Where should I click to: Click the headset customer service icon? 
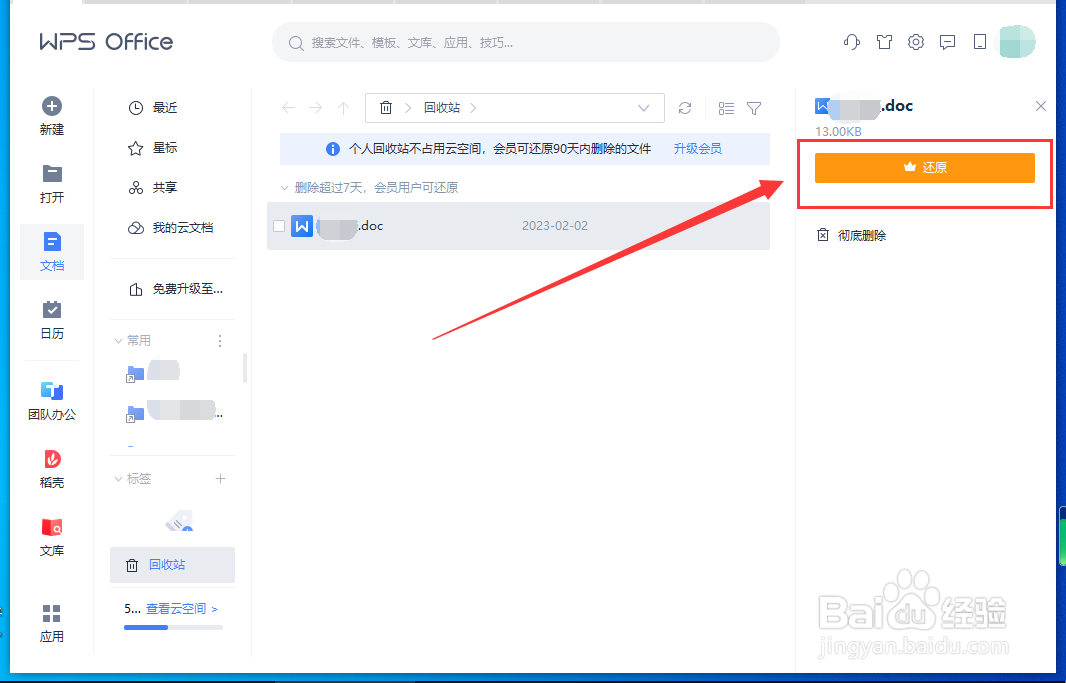pos(851,42)
